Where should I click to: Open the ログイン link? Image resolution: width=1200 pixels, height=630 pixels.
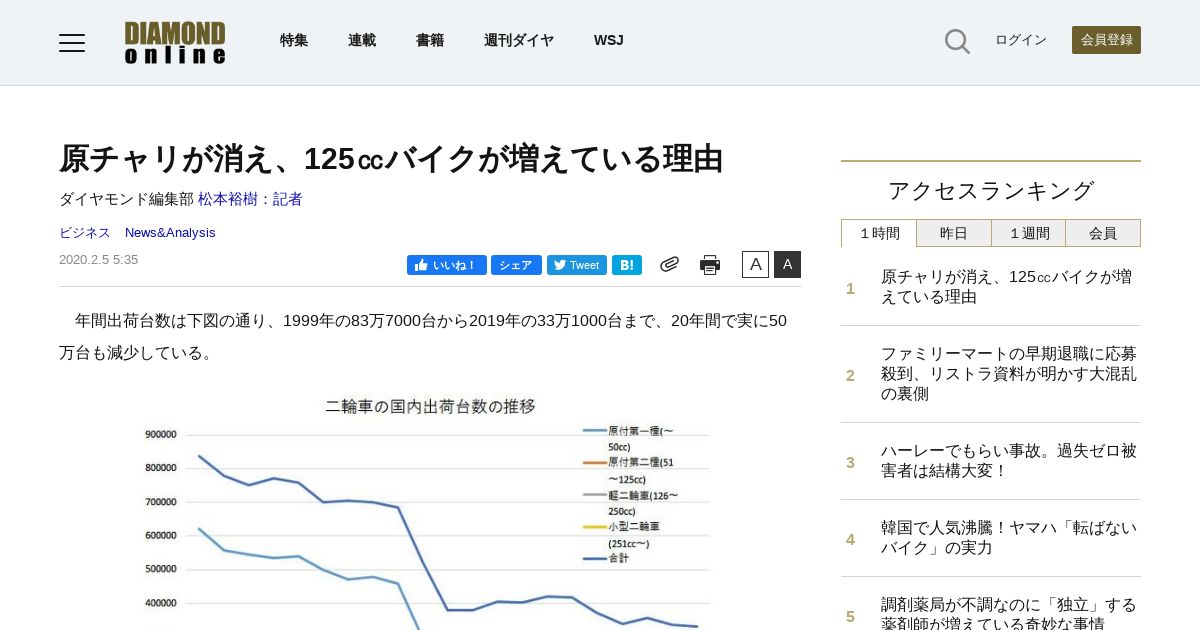tap(1021, 40)
